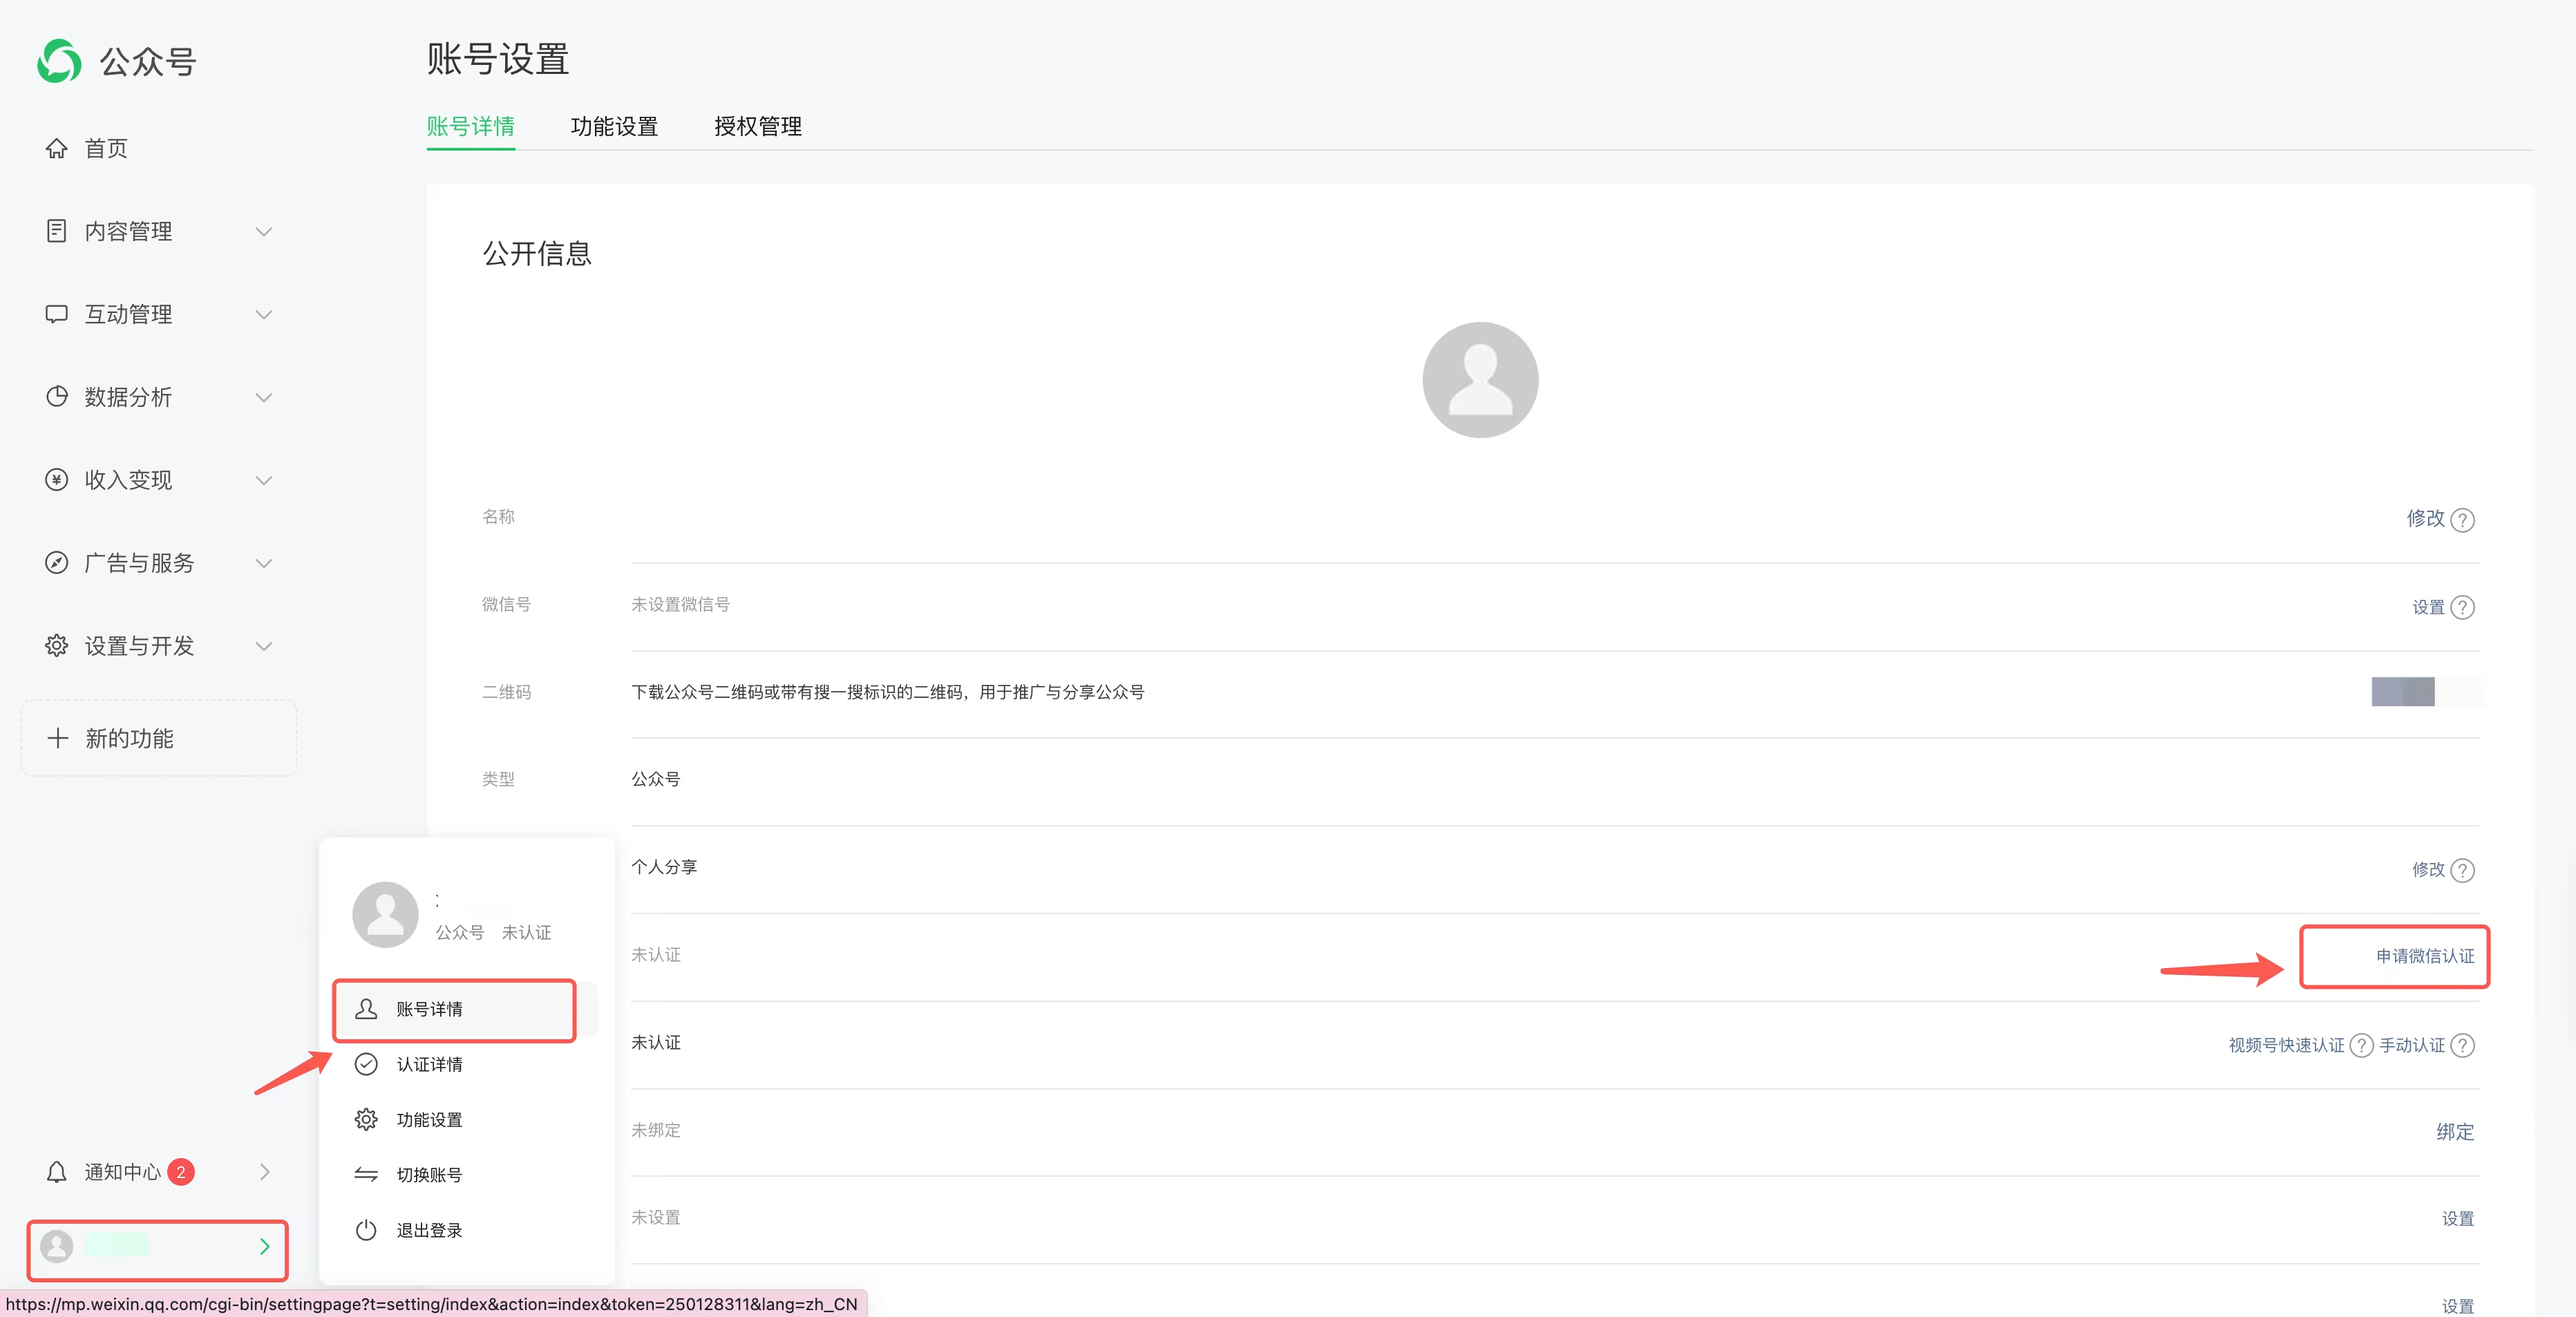Expand the 内容管理 menu chevron

click(x=263, y=231)
